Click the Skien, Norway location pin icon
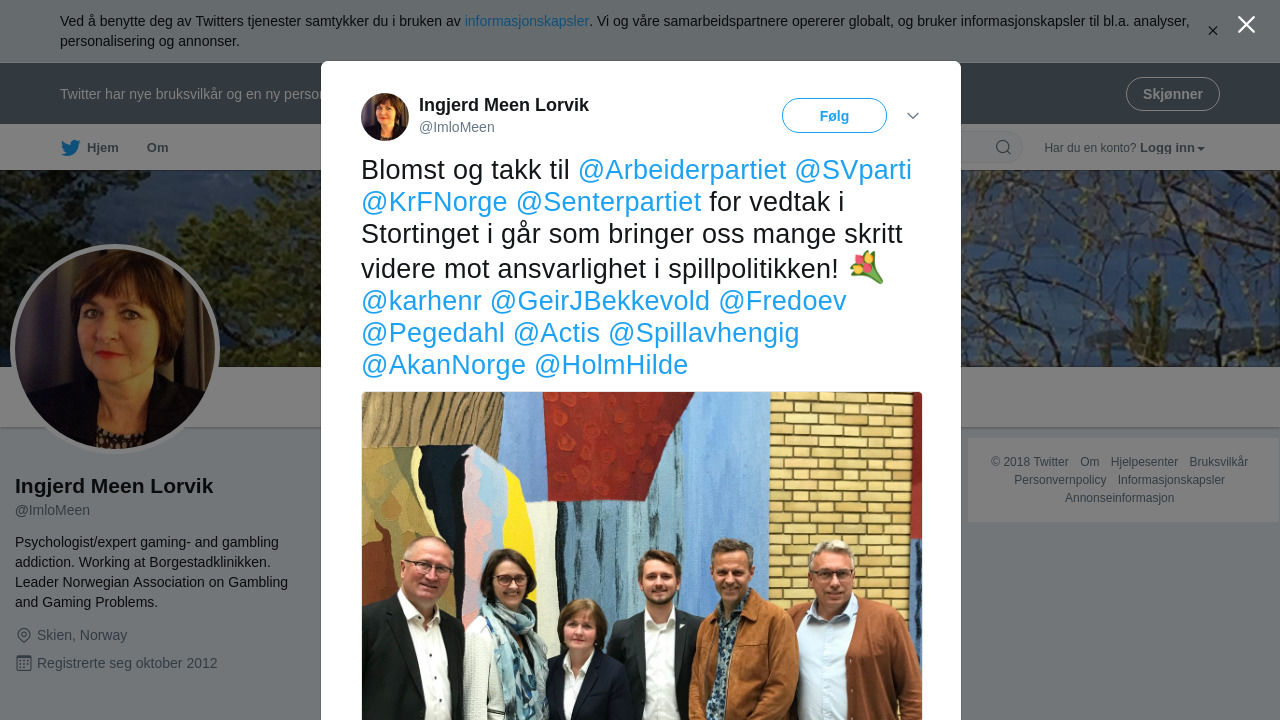Screen dimensions: 1280x720 [x=24, y=635]
